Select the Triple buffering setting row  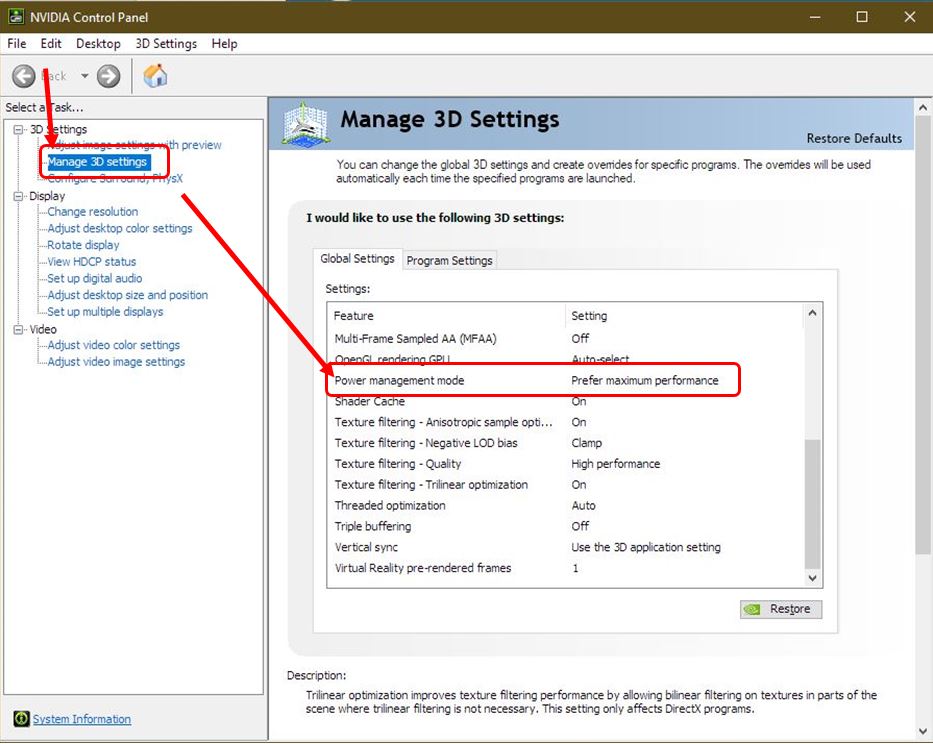(565, 526)
